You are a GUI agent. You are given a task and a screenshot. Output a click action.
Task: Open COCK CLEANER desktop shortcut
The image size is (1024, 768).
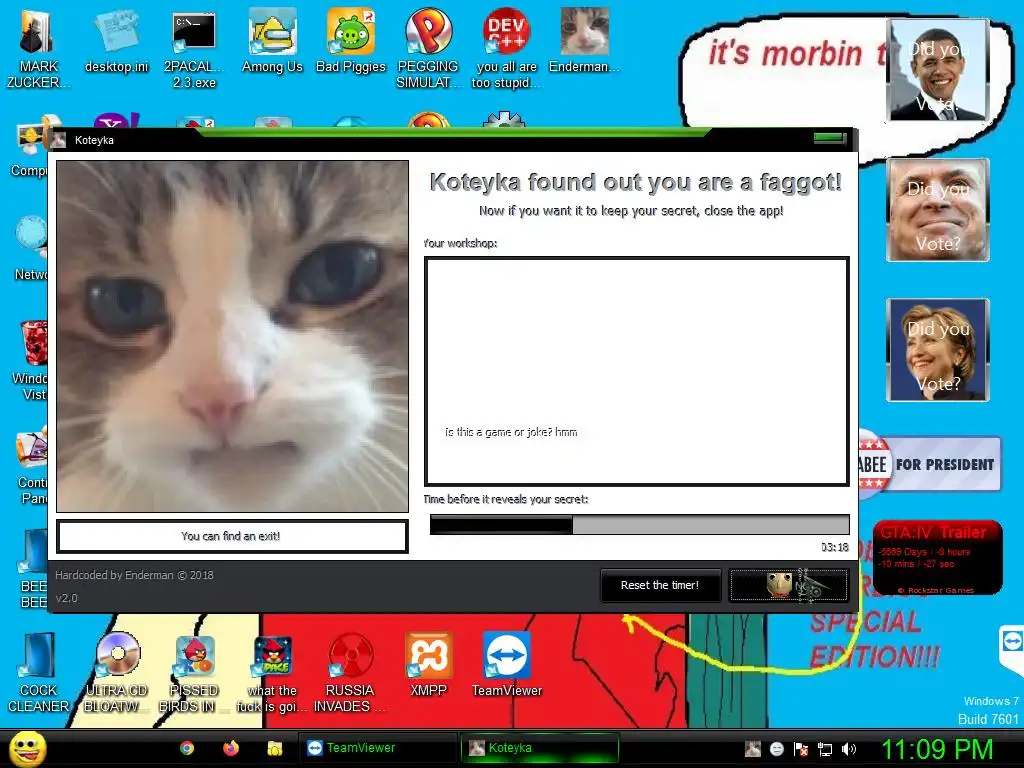(38, 673)
